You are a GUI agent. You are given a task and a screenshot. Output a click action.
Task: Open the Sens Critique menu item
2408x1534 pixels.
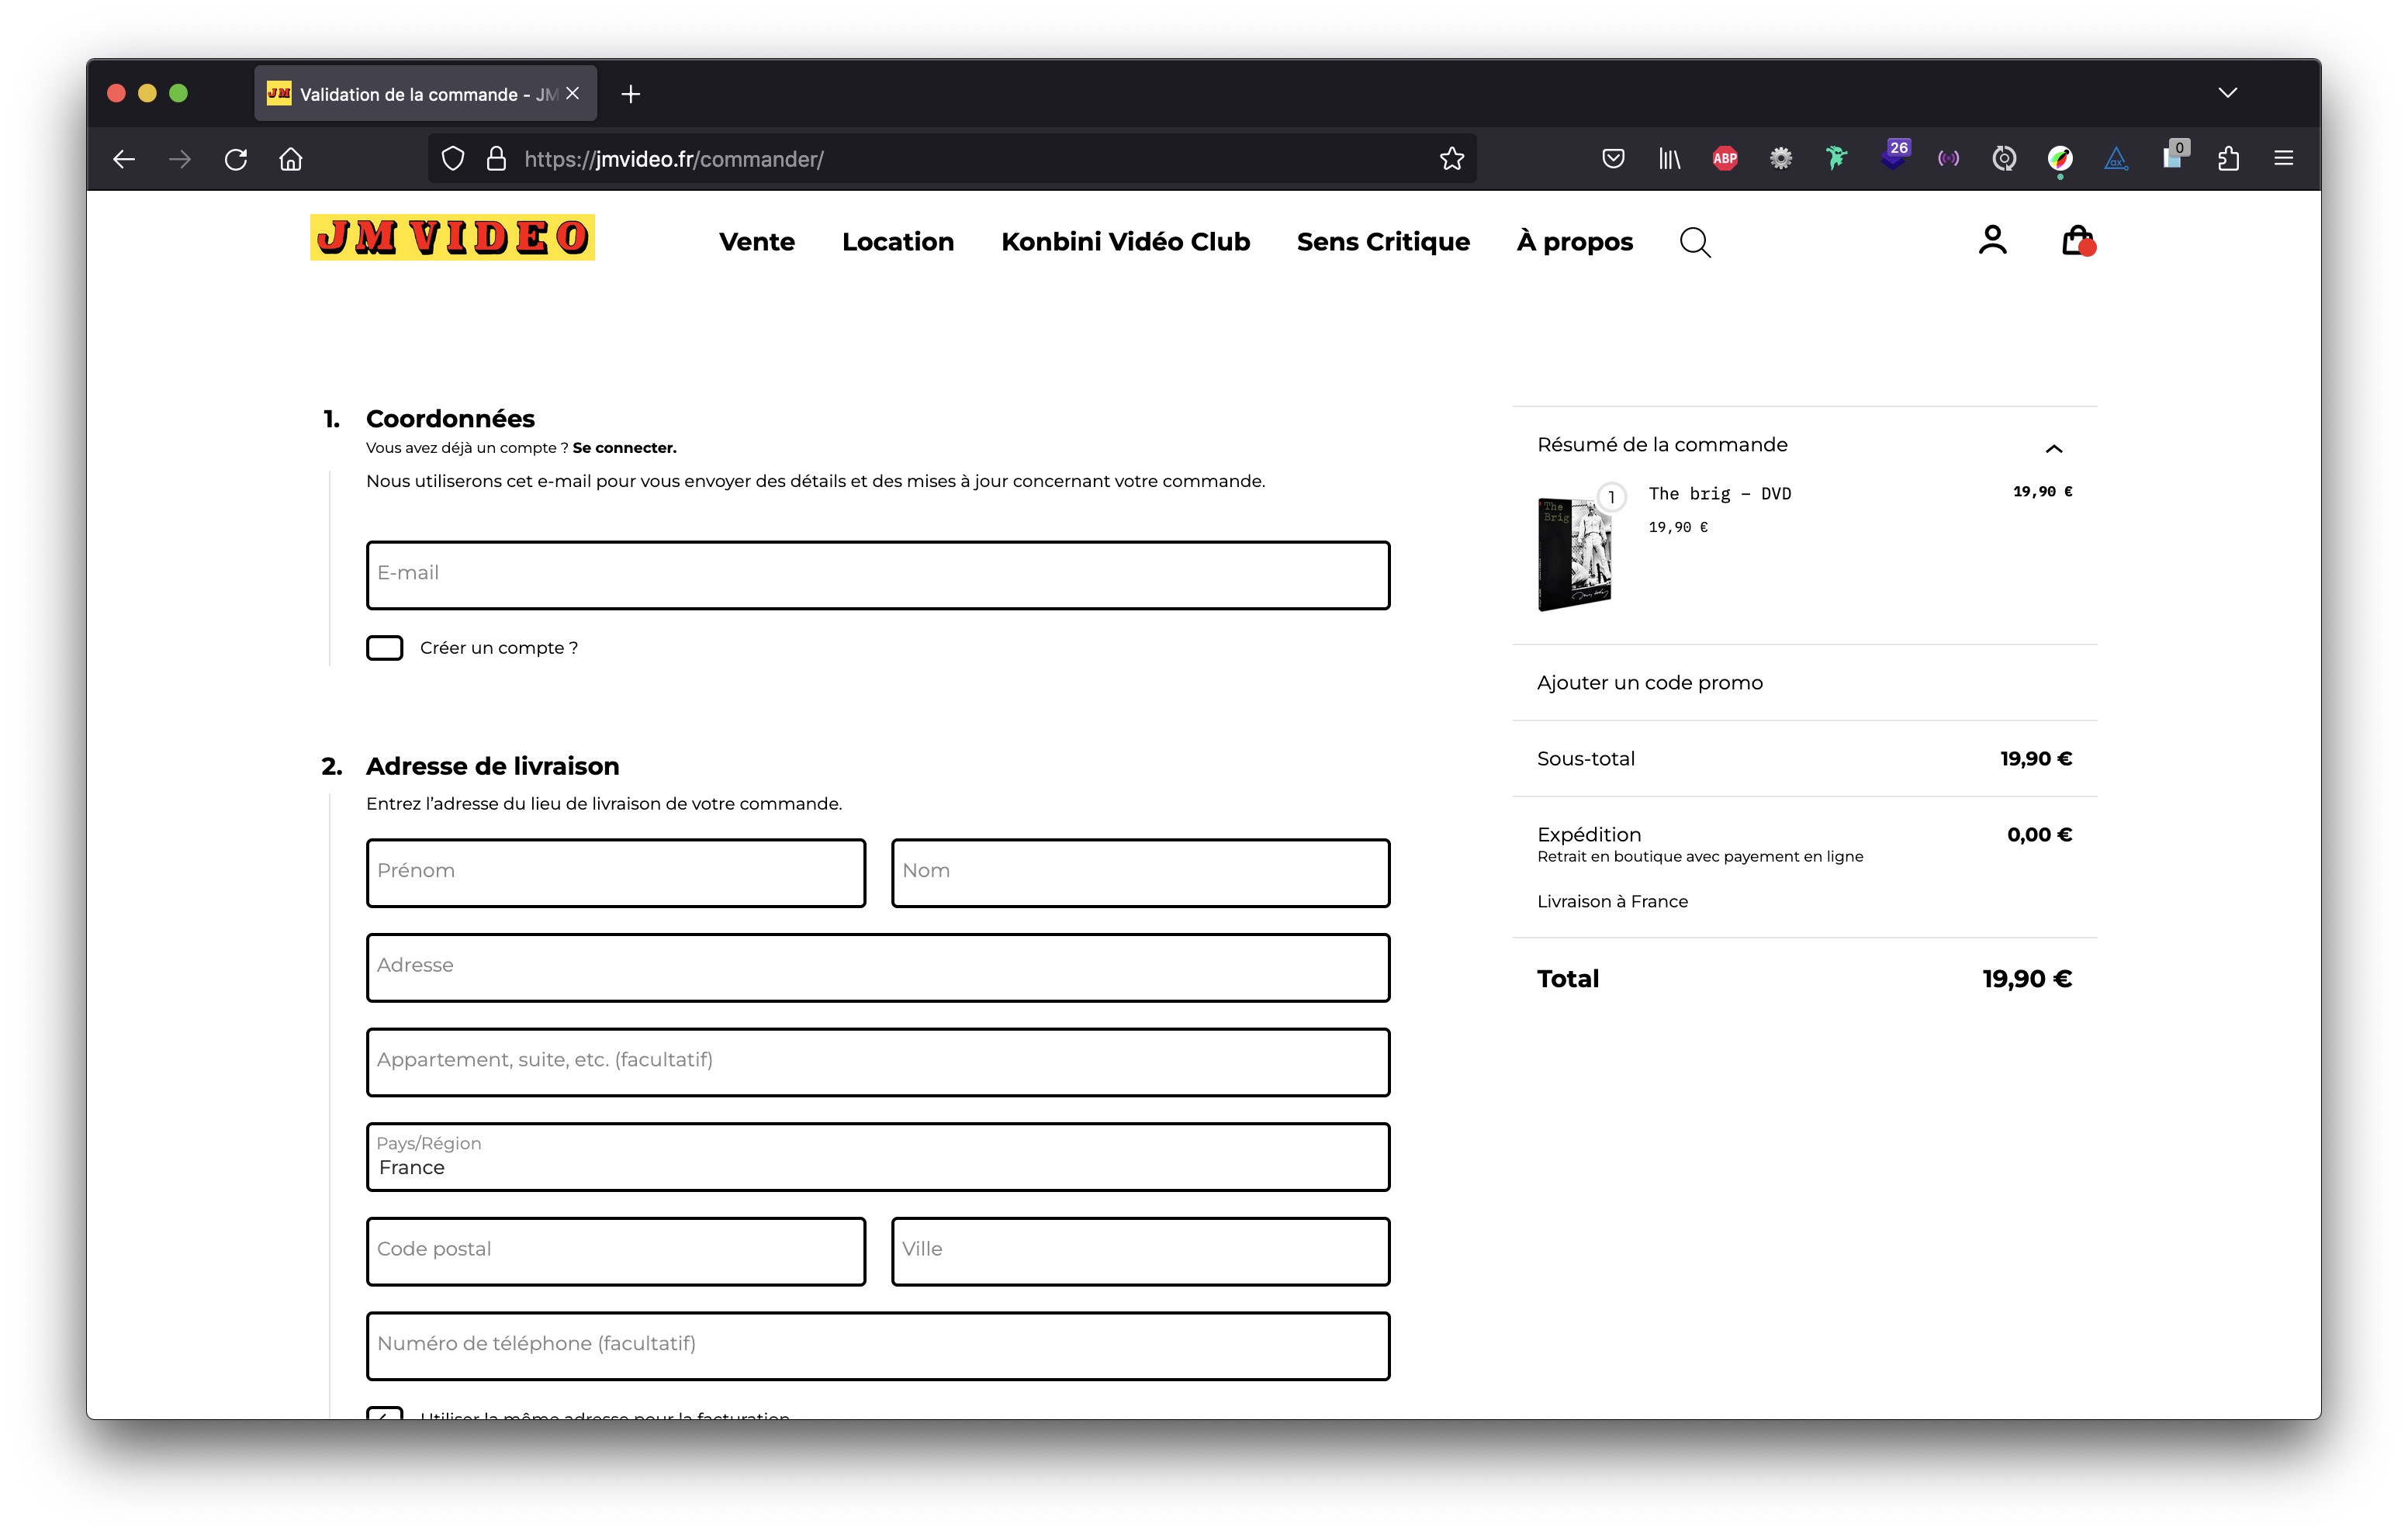pyautogui.click(x=1383, y=242)
